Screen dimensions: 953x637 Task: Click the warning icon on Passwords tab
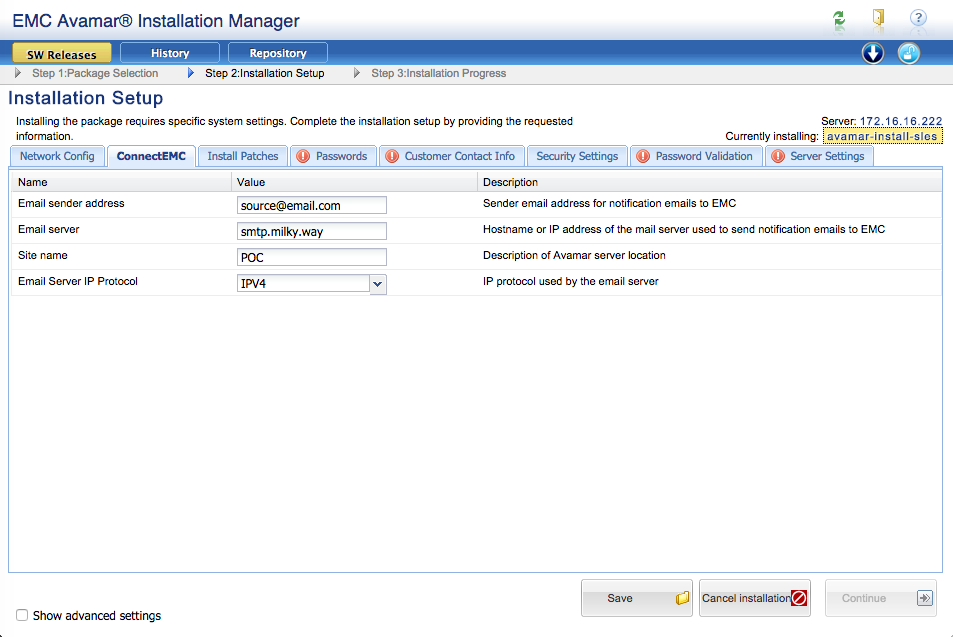pyautogui.click(x=304, y=156)
